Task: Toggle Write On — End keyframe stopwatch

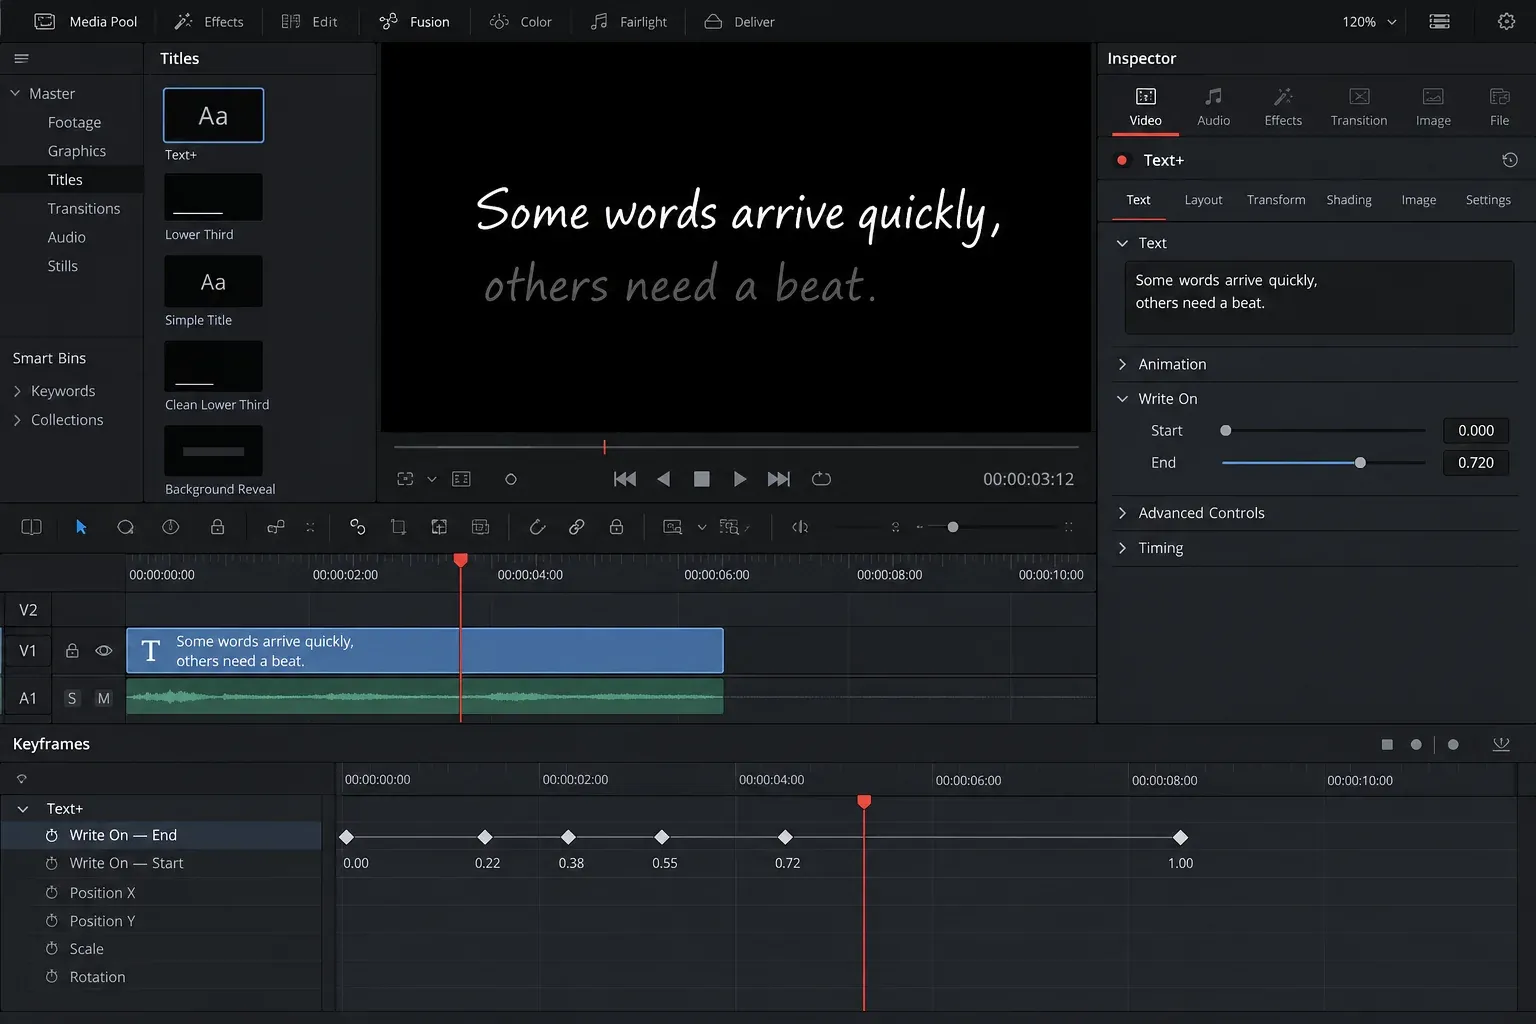Action: [x=52, y=835]
